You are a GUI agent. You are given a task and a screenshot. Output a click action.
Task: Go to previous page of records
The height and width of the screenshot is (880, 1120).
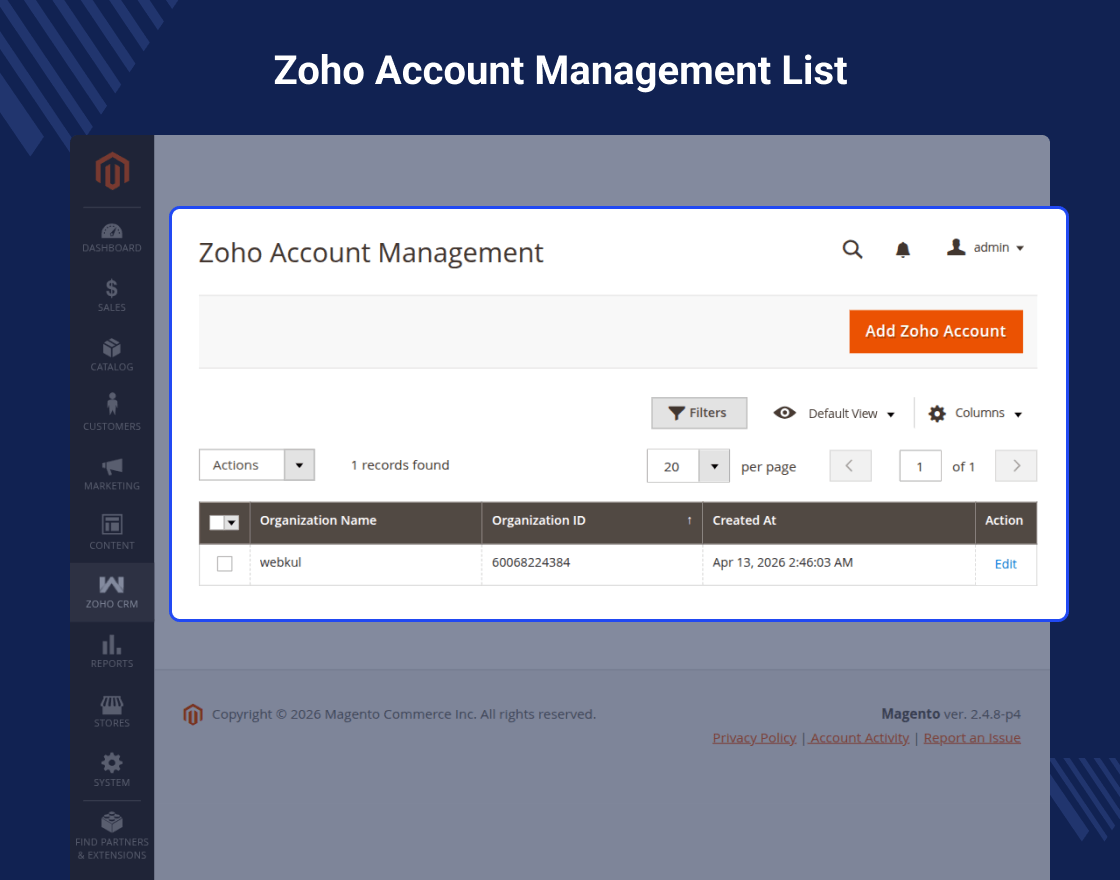click(850, 466)
